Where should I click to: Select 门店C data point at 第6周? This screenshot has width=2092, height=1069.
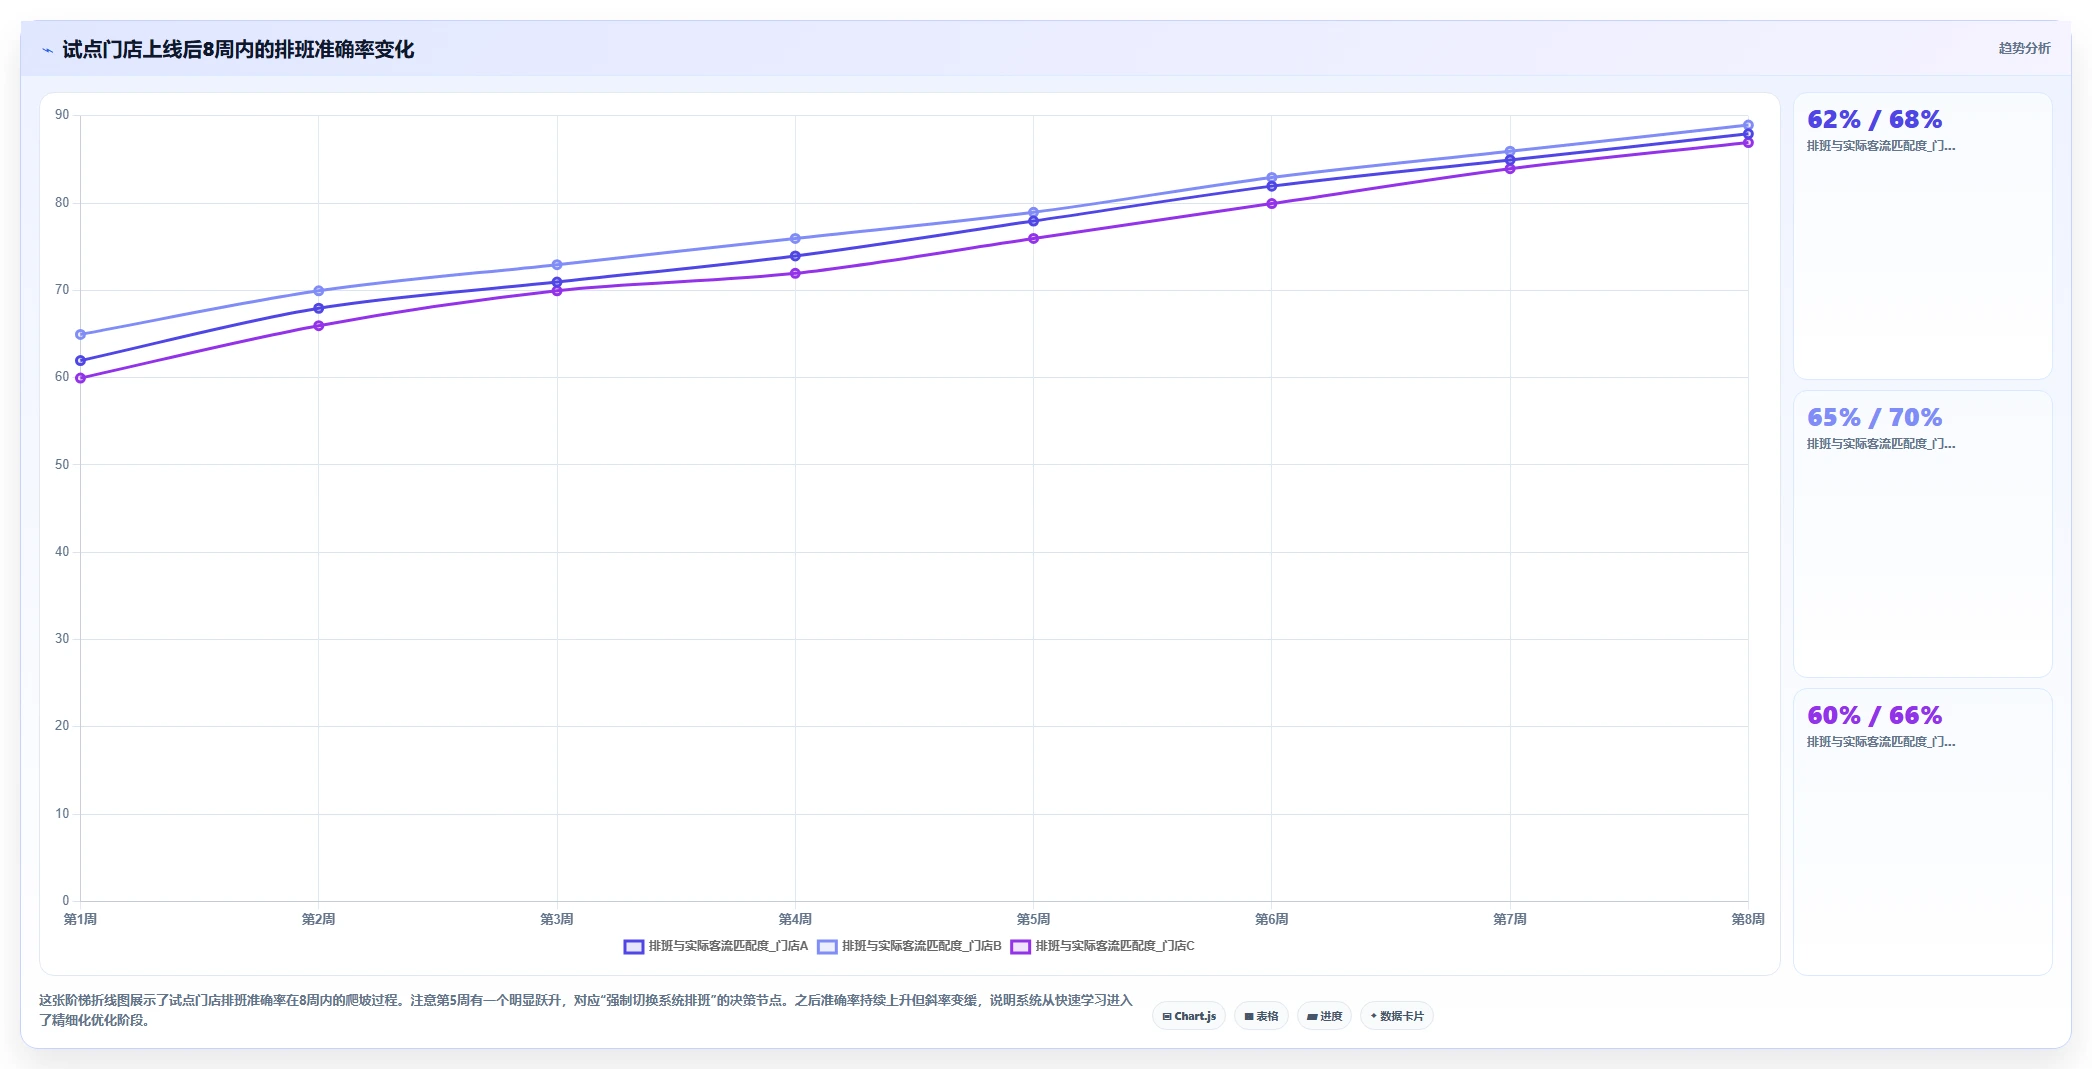tap(1272, 203)
